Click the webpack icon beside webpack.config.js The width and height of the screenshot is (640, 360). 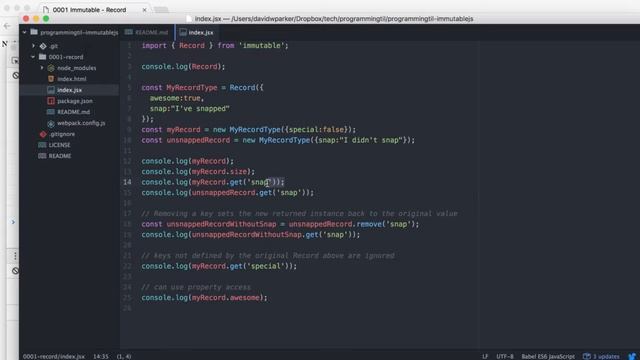51,123
